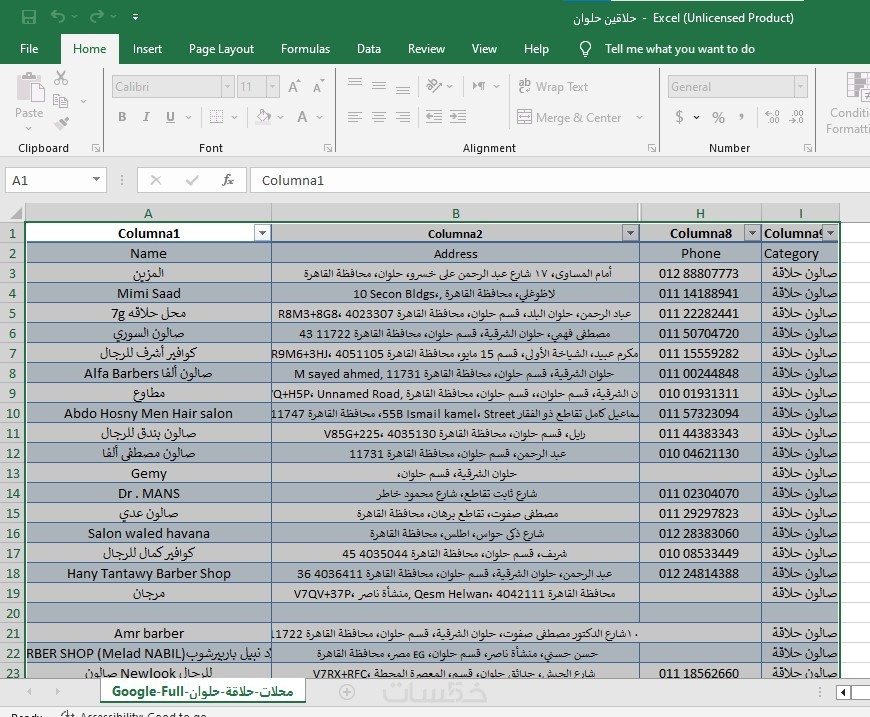Open the Columna1 filter dropdown
The height and width of the screenshot is (717, 870).
pos(262,233)
